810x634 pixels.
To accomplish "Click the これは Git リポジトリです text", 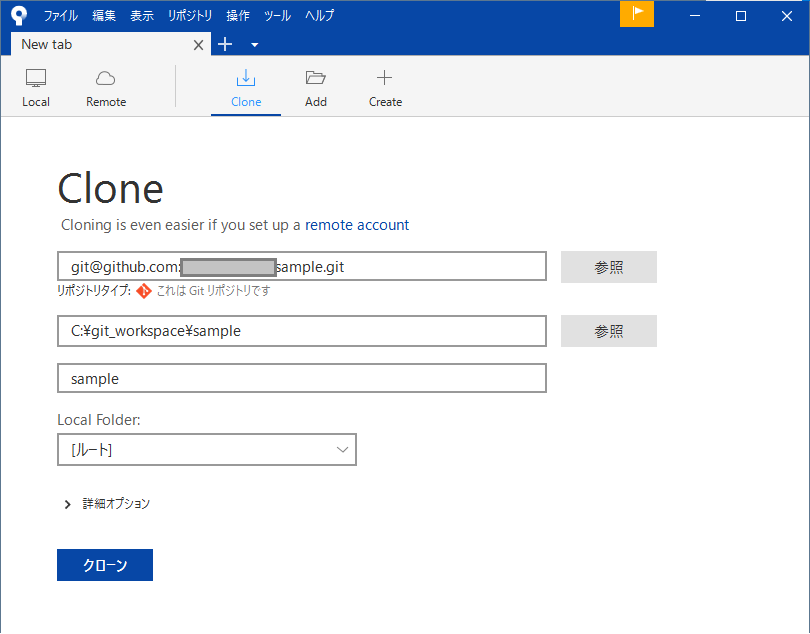I will point(213,291).
